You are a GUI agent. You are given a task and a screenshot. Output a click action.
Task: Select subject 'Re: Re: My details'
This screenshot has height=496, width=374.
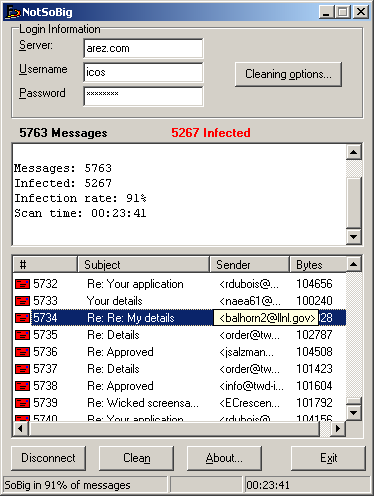(131, 318)
